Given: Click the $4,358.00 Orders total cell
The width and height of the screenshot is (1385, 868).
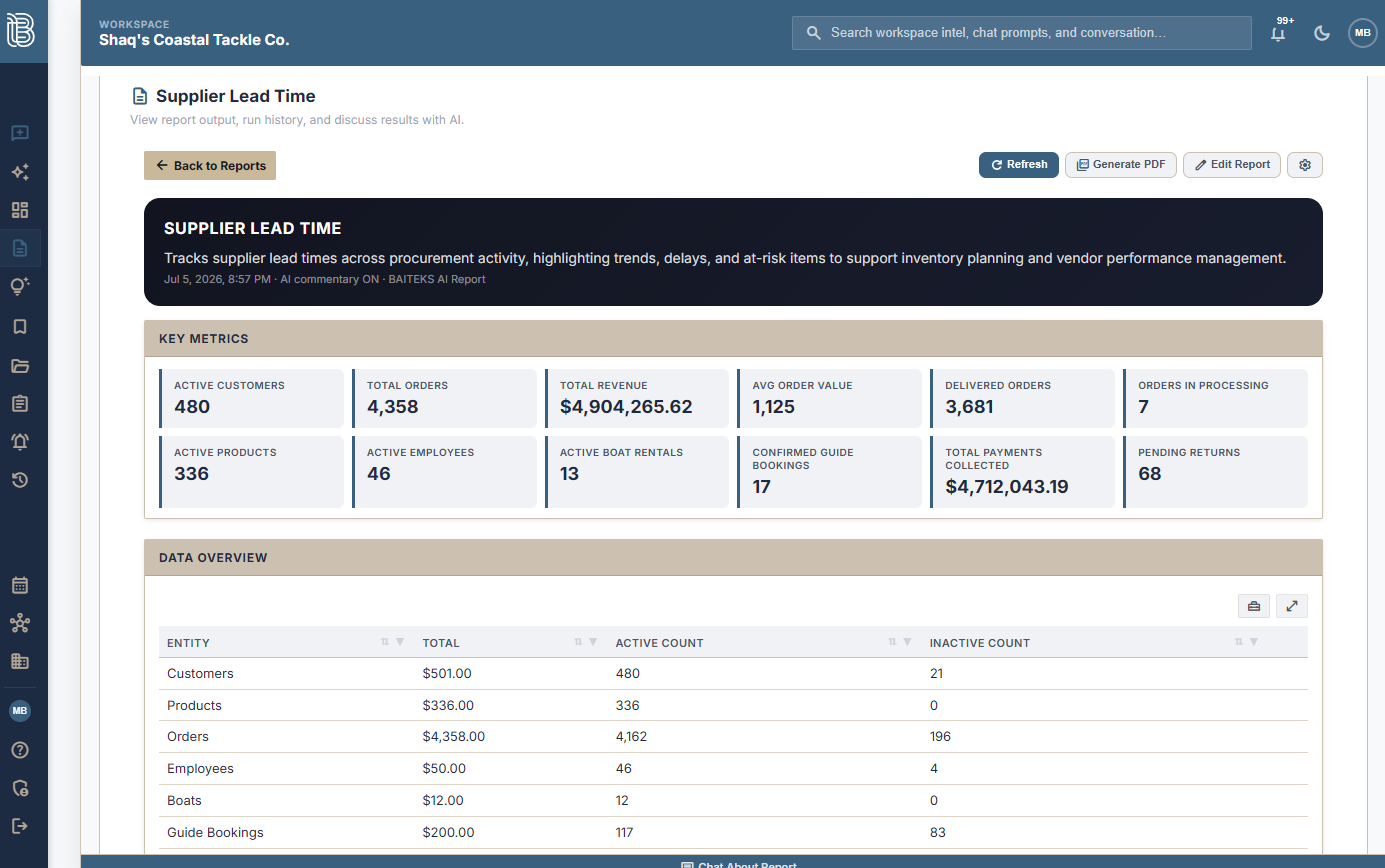Looking at the screenshot, I should (454, 737).
